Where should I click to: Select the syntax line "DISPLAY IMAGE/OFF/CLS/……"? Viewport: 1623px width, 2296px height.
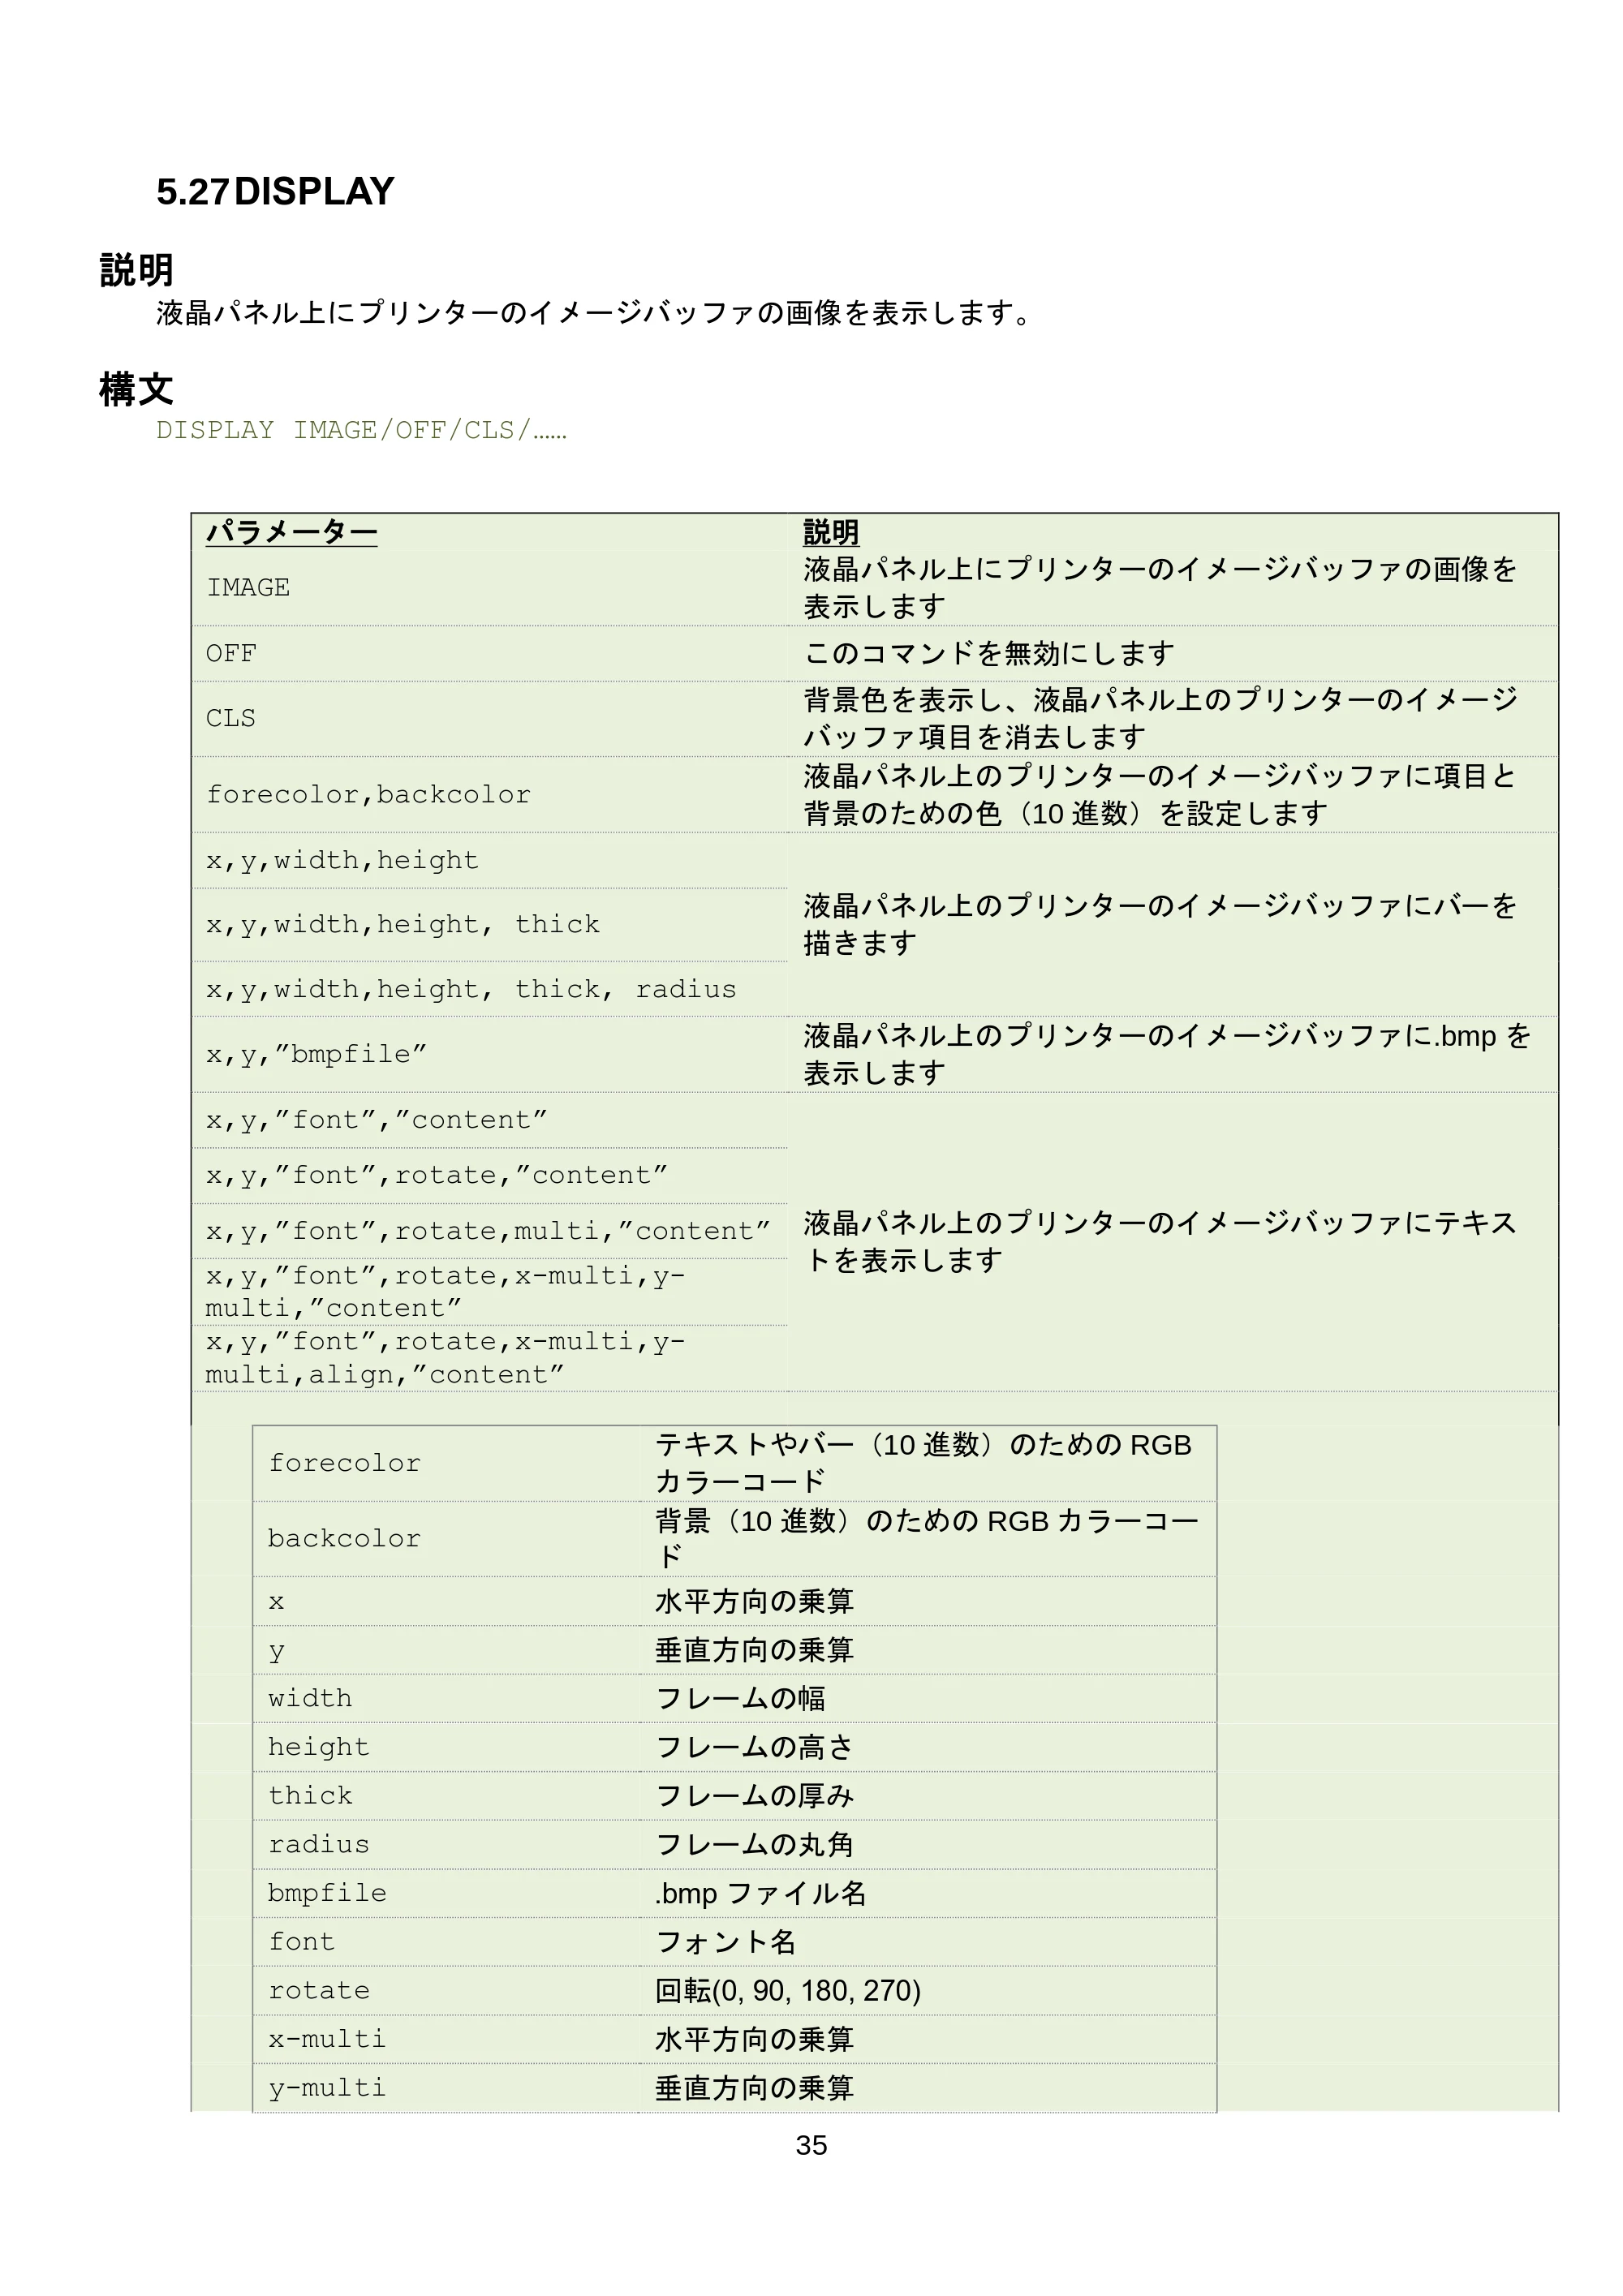(361, 430)
